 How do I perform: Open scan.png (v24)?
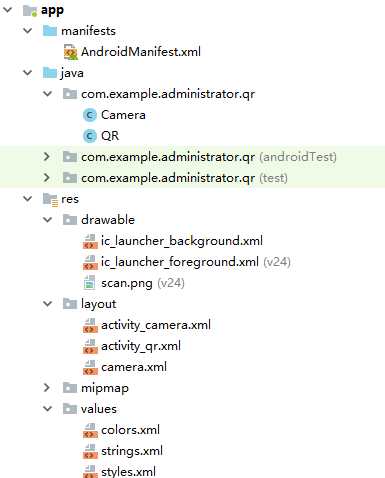(143, 283)
